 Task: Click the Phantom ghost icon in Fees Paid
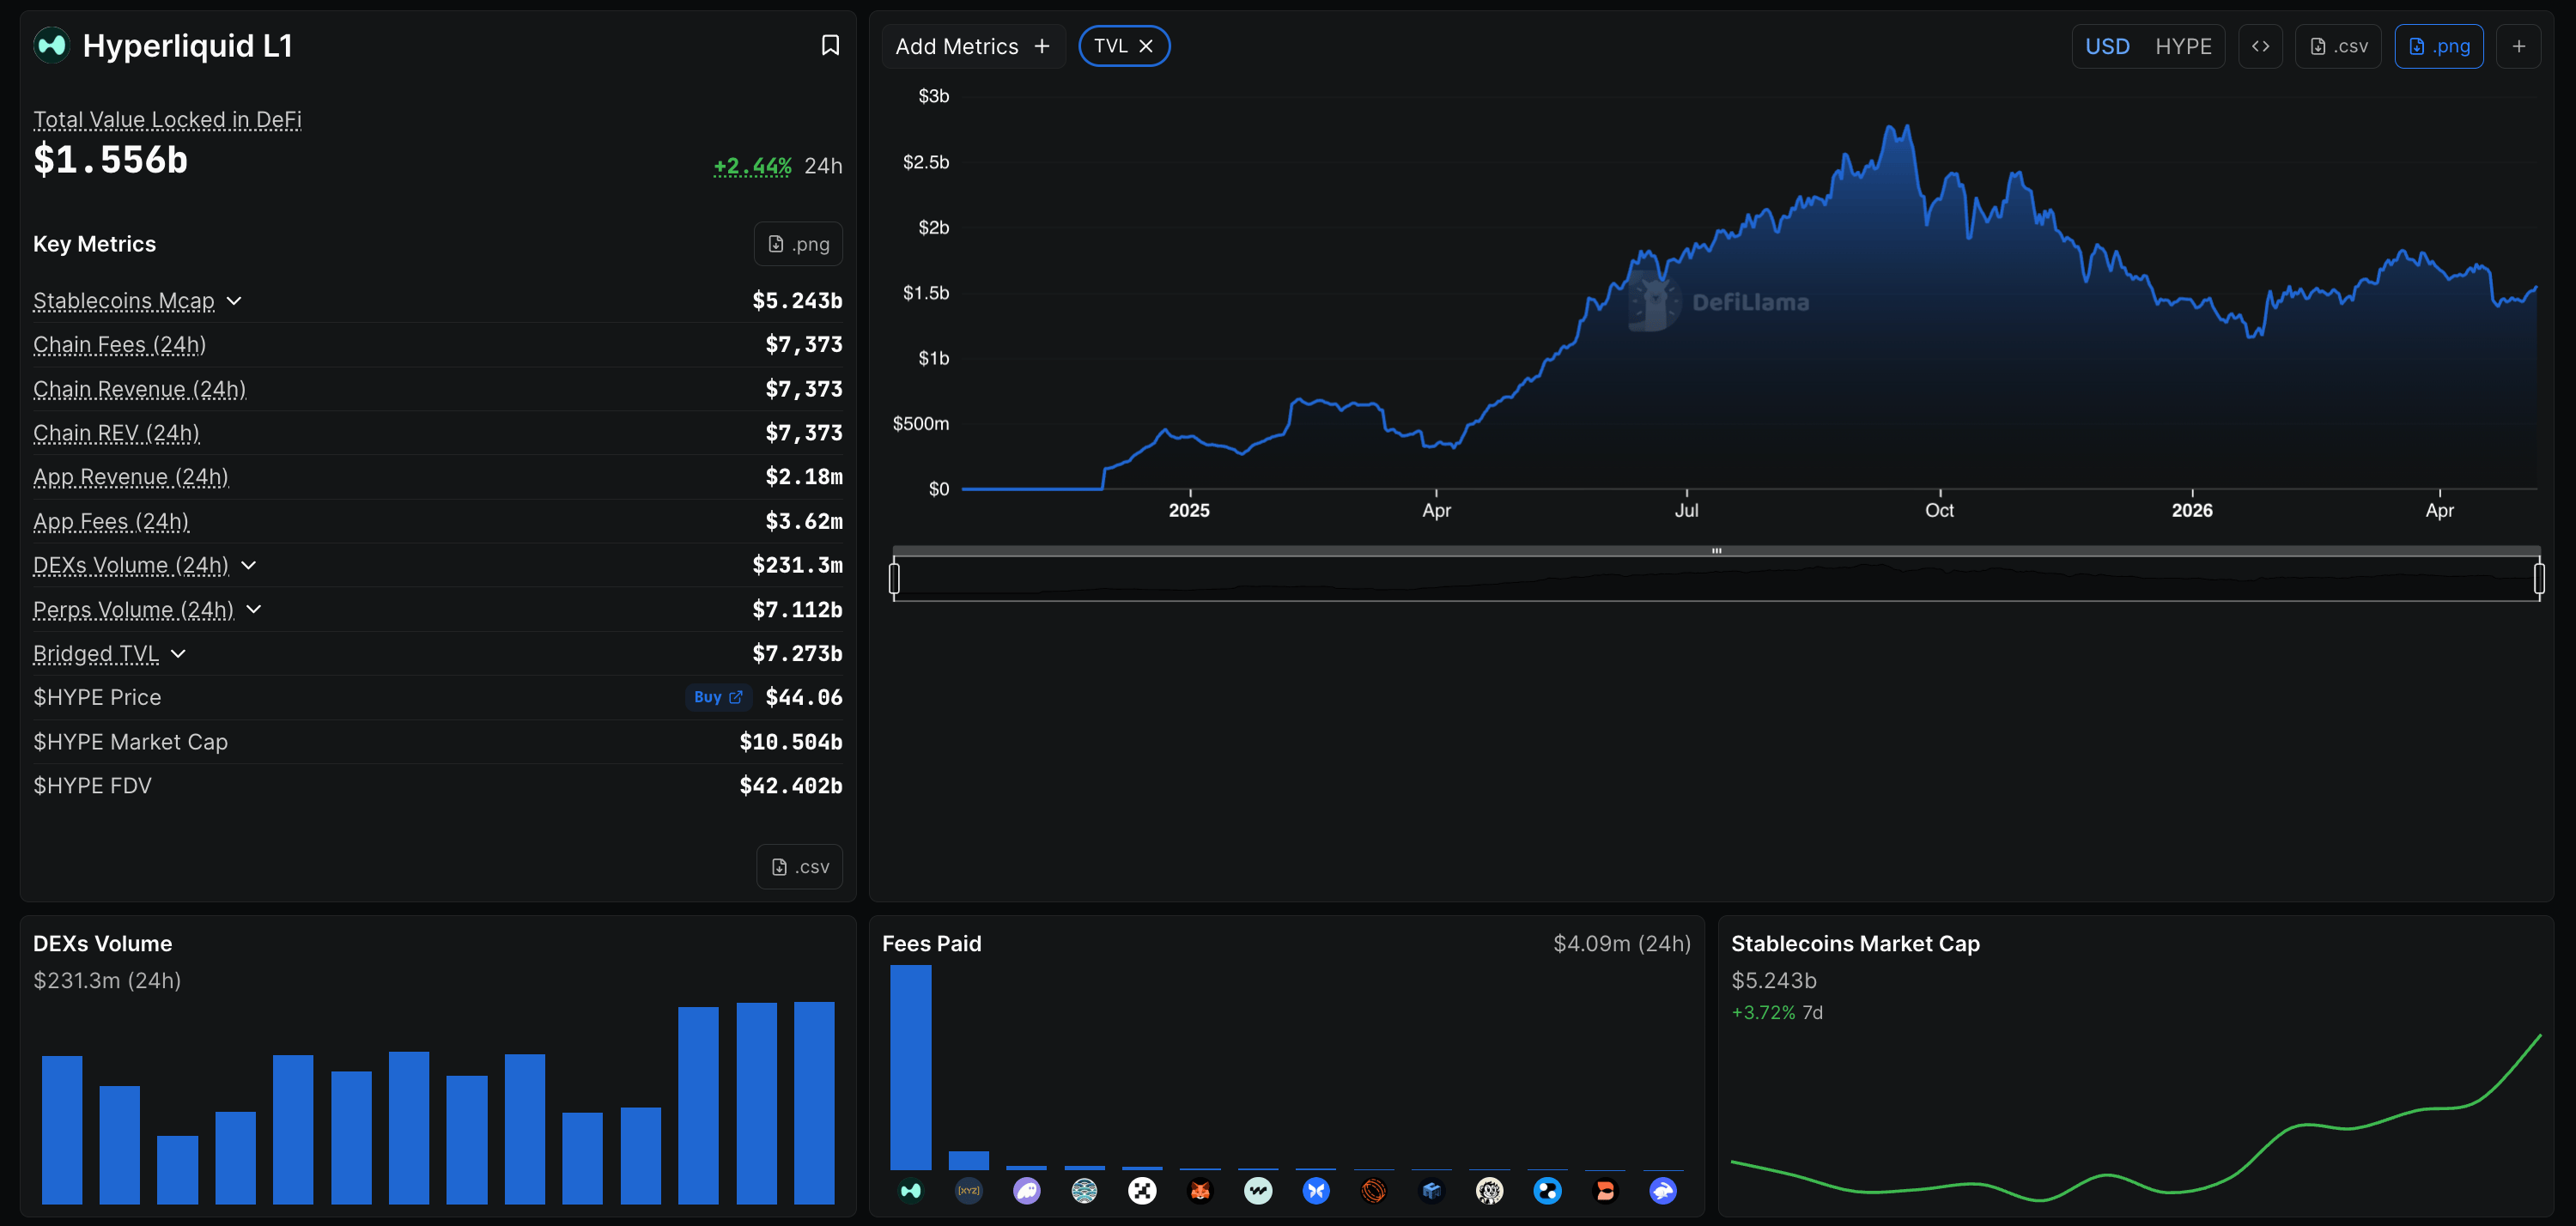click(x=1026, y=1190)
